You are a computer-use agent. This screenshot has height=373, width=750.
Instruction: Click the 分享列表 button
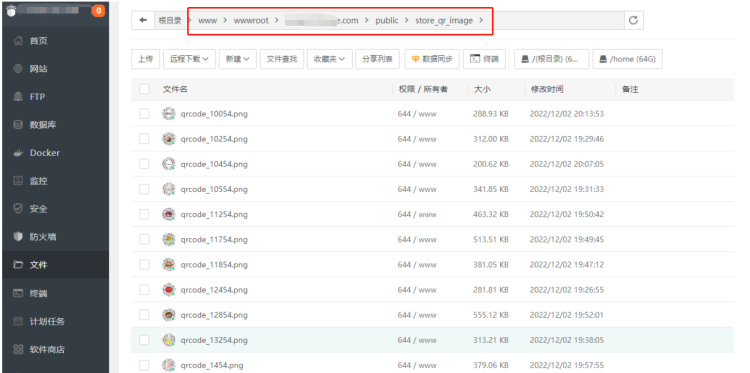pos(378,59)
